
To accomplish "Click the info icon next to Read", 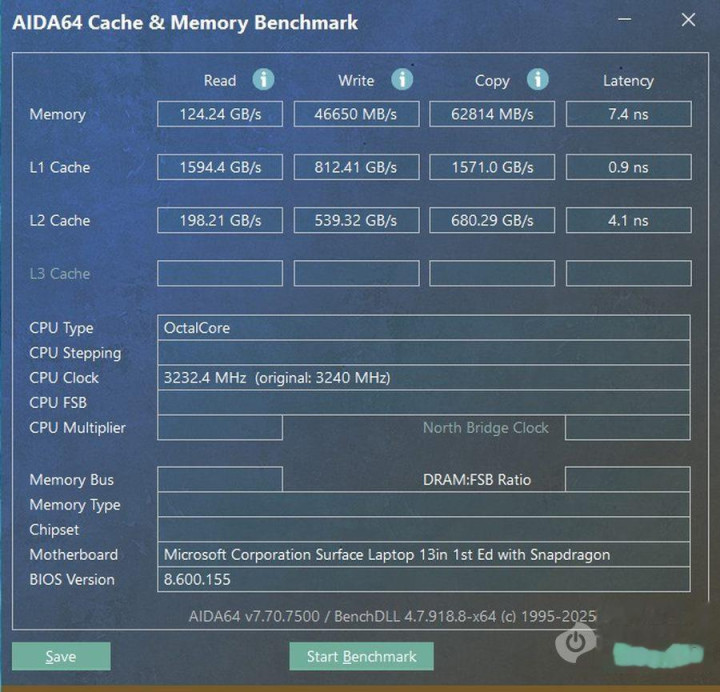I will pyautogui.click(x=264, y=79).
